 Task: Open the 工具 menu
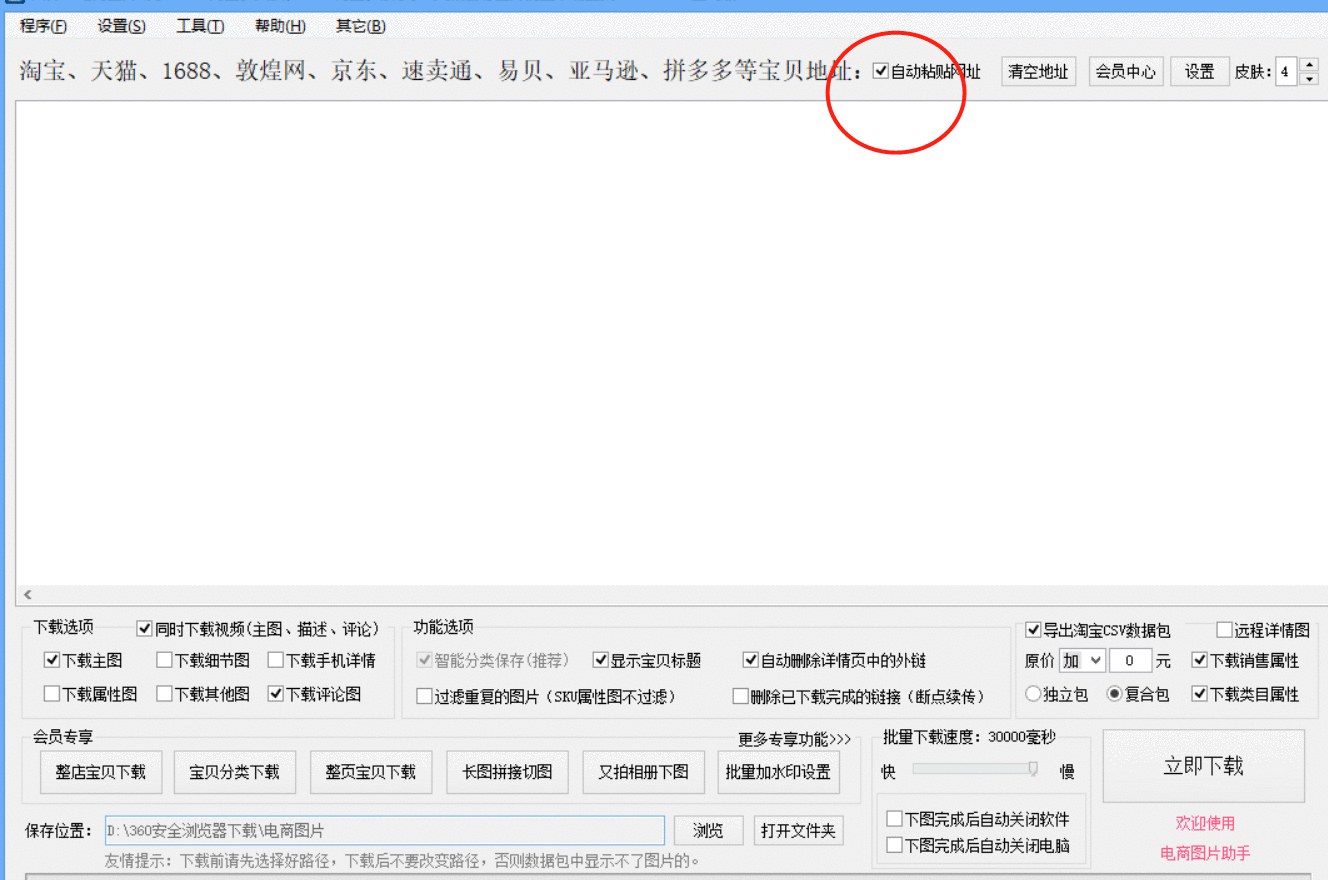[198, 26]
